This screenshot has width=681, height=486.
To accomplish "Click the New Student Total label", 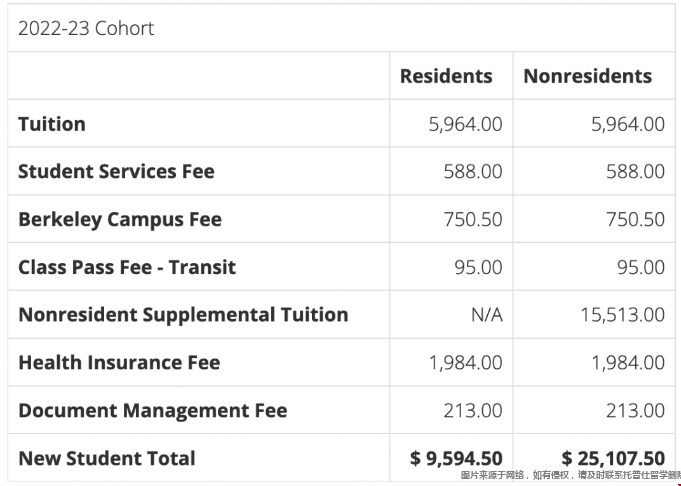I will pyautogui.click(x=107, y=458).
